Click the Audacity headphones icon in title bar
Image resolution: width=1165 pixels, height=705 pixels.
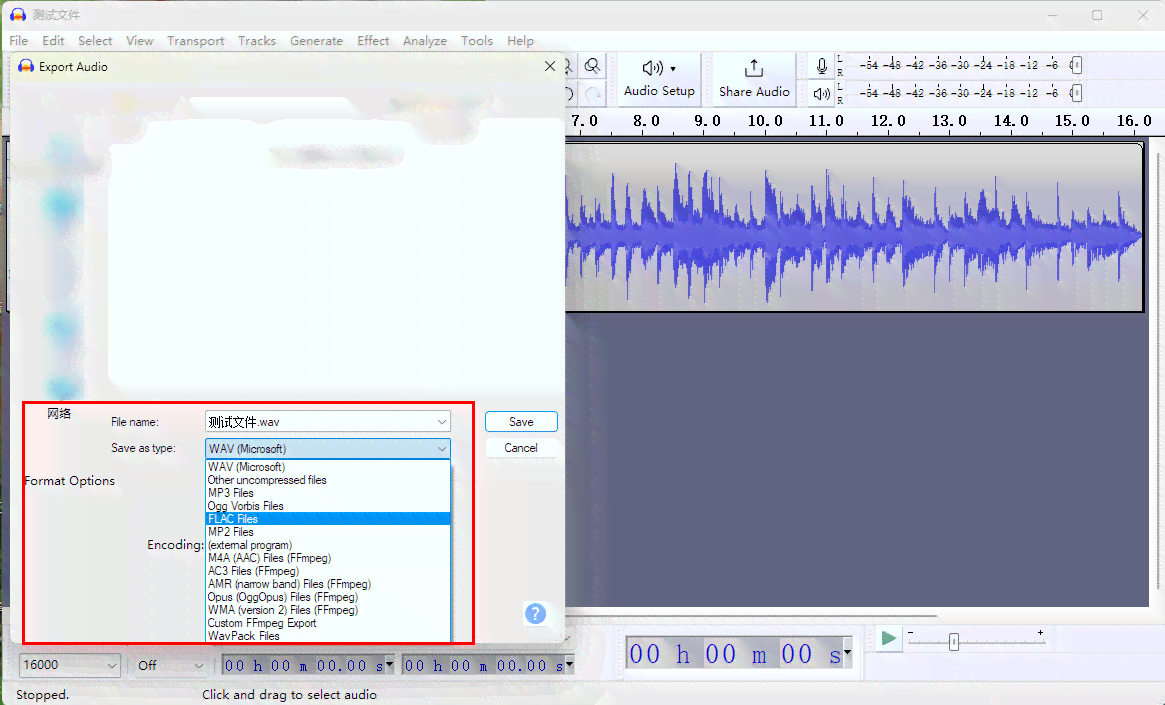[18, 15]
